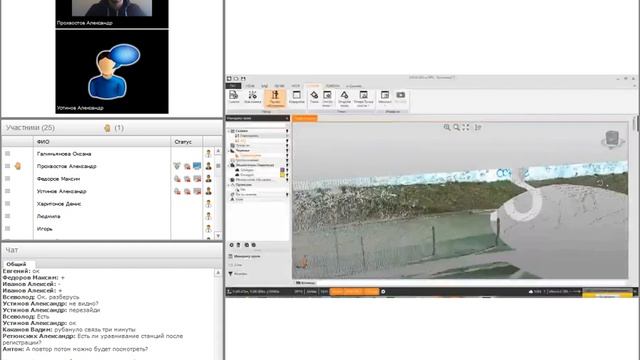The height and width of the screenshot is (360, 640).
Task: Click the trash icon under the project tree
Action: (239, 245)
